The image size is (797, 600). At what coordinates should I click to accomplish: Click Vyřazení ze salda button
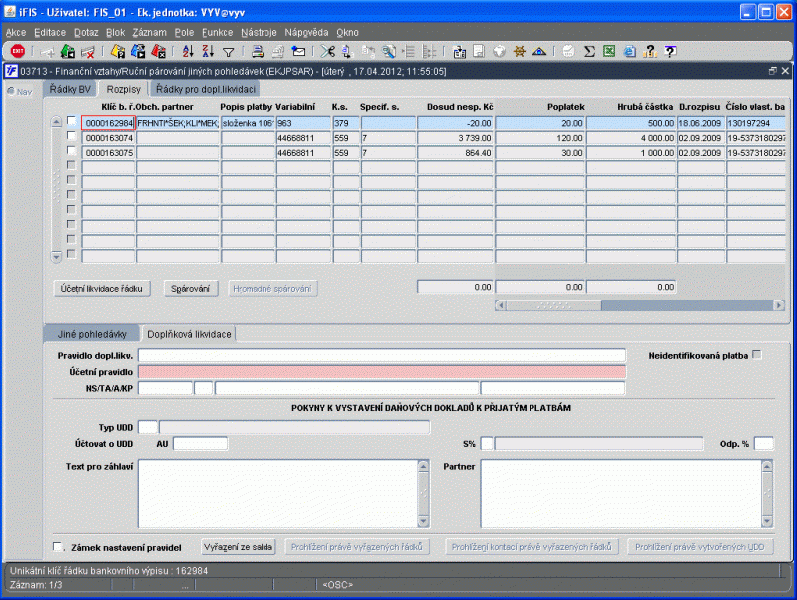pyautogui.click(x=238, y=547)
